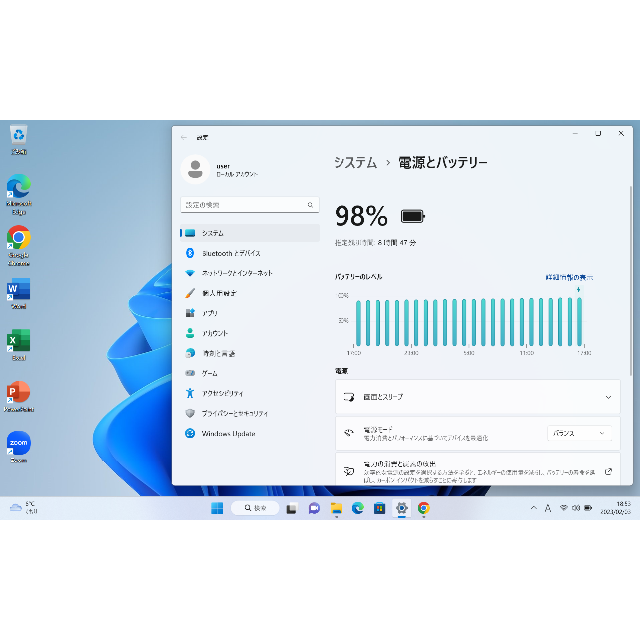
Task: Open the 電力消費 power consumption card
Action: [478, 469]
